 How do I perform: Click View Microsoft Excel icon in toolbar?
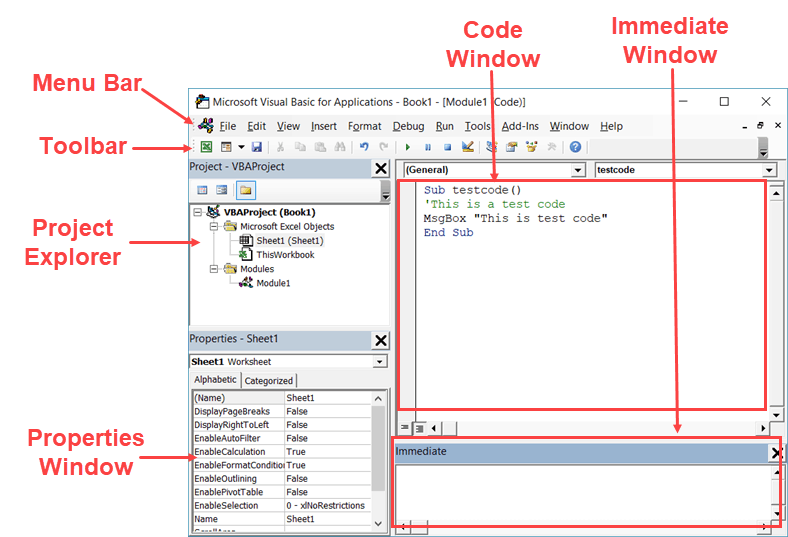click(x=206, y=147)
